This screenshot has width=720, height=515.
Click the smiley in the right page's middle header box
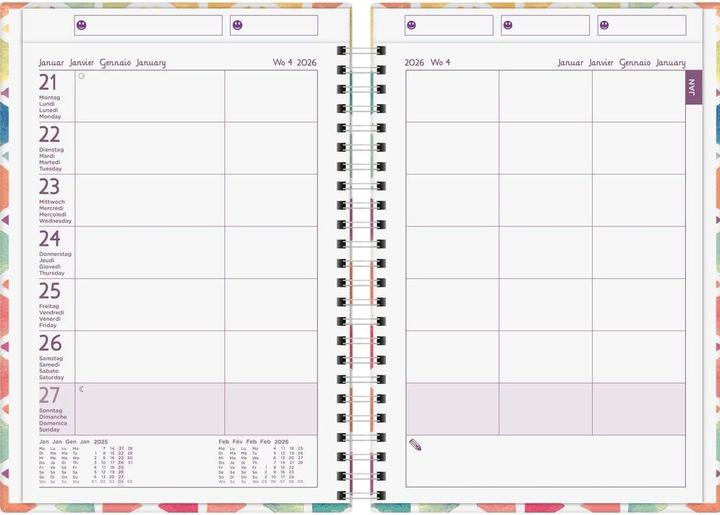pyautogui.click(x=508, y=25)
